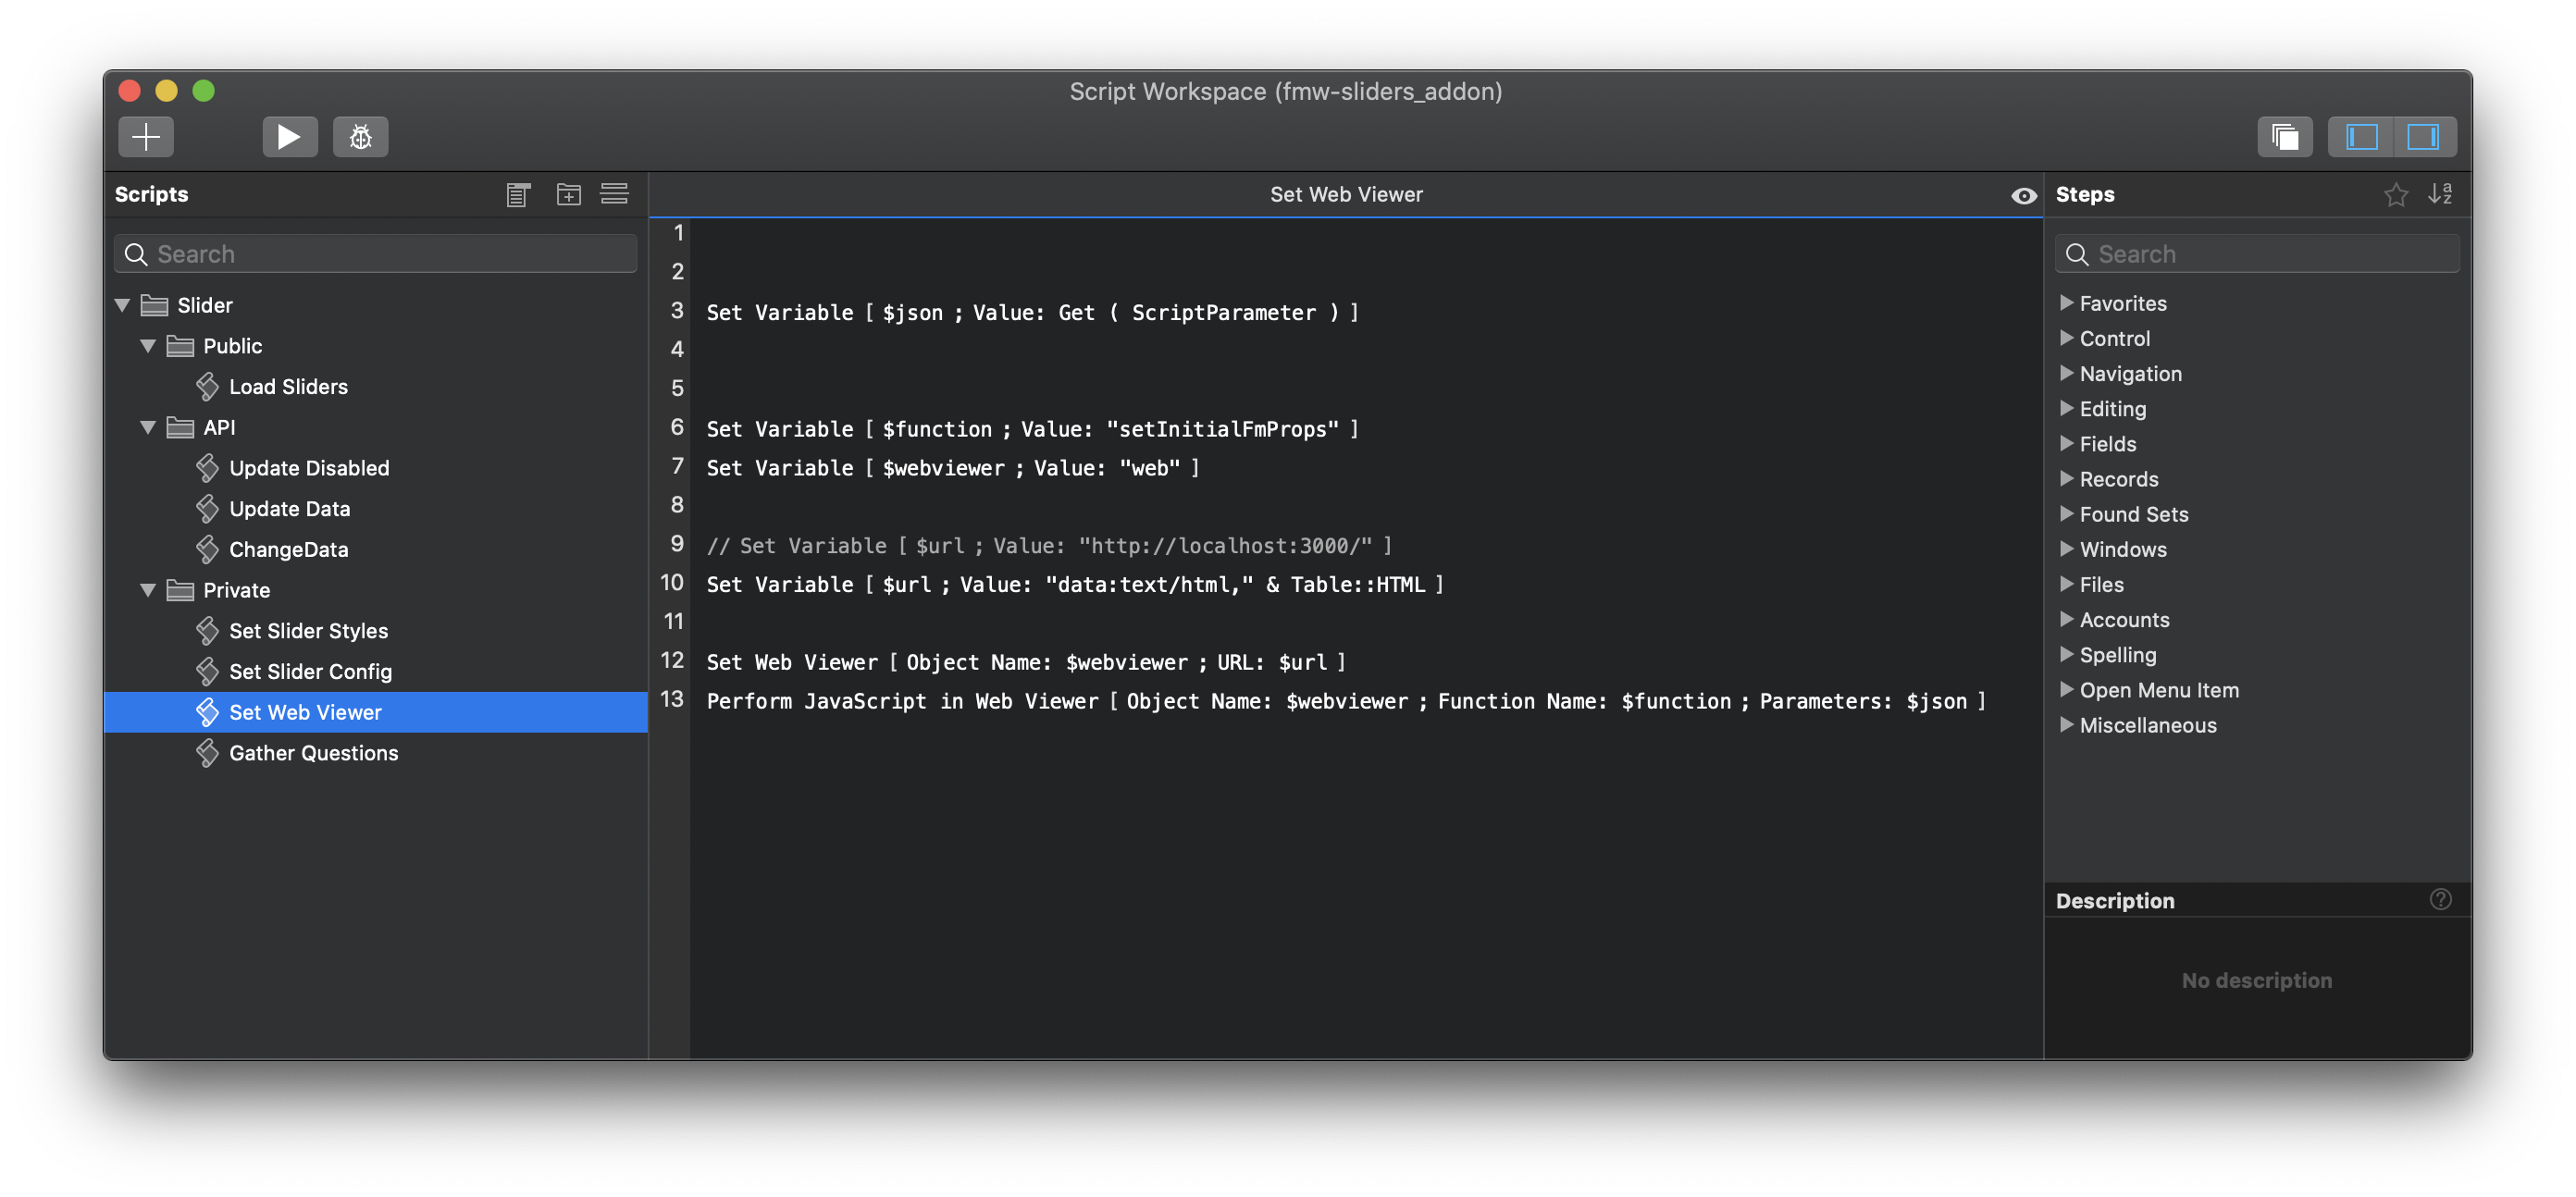Click the Public folder icon

[x=180, y=346]
